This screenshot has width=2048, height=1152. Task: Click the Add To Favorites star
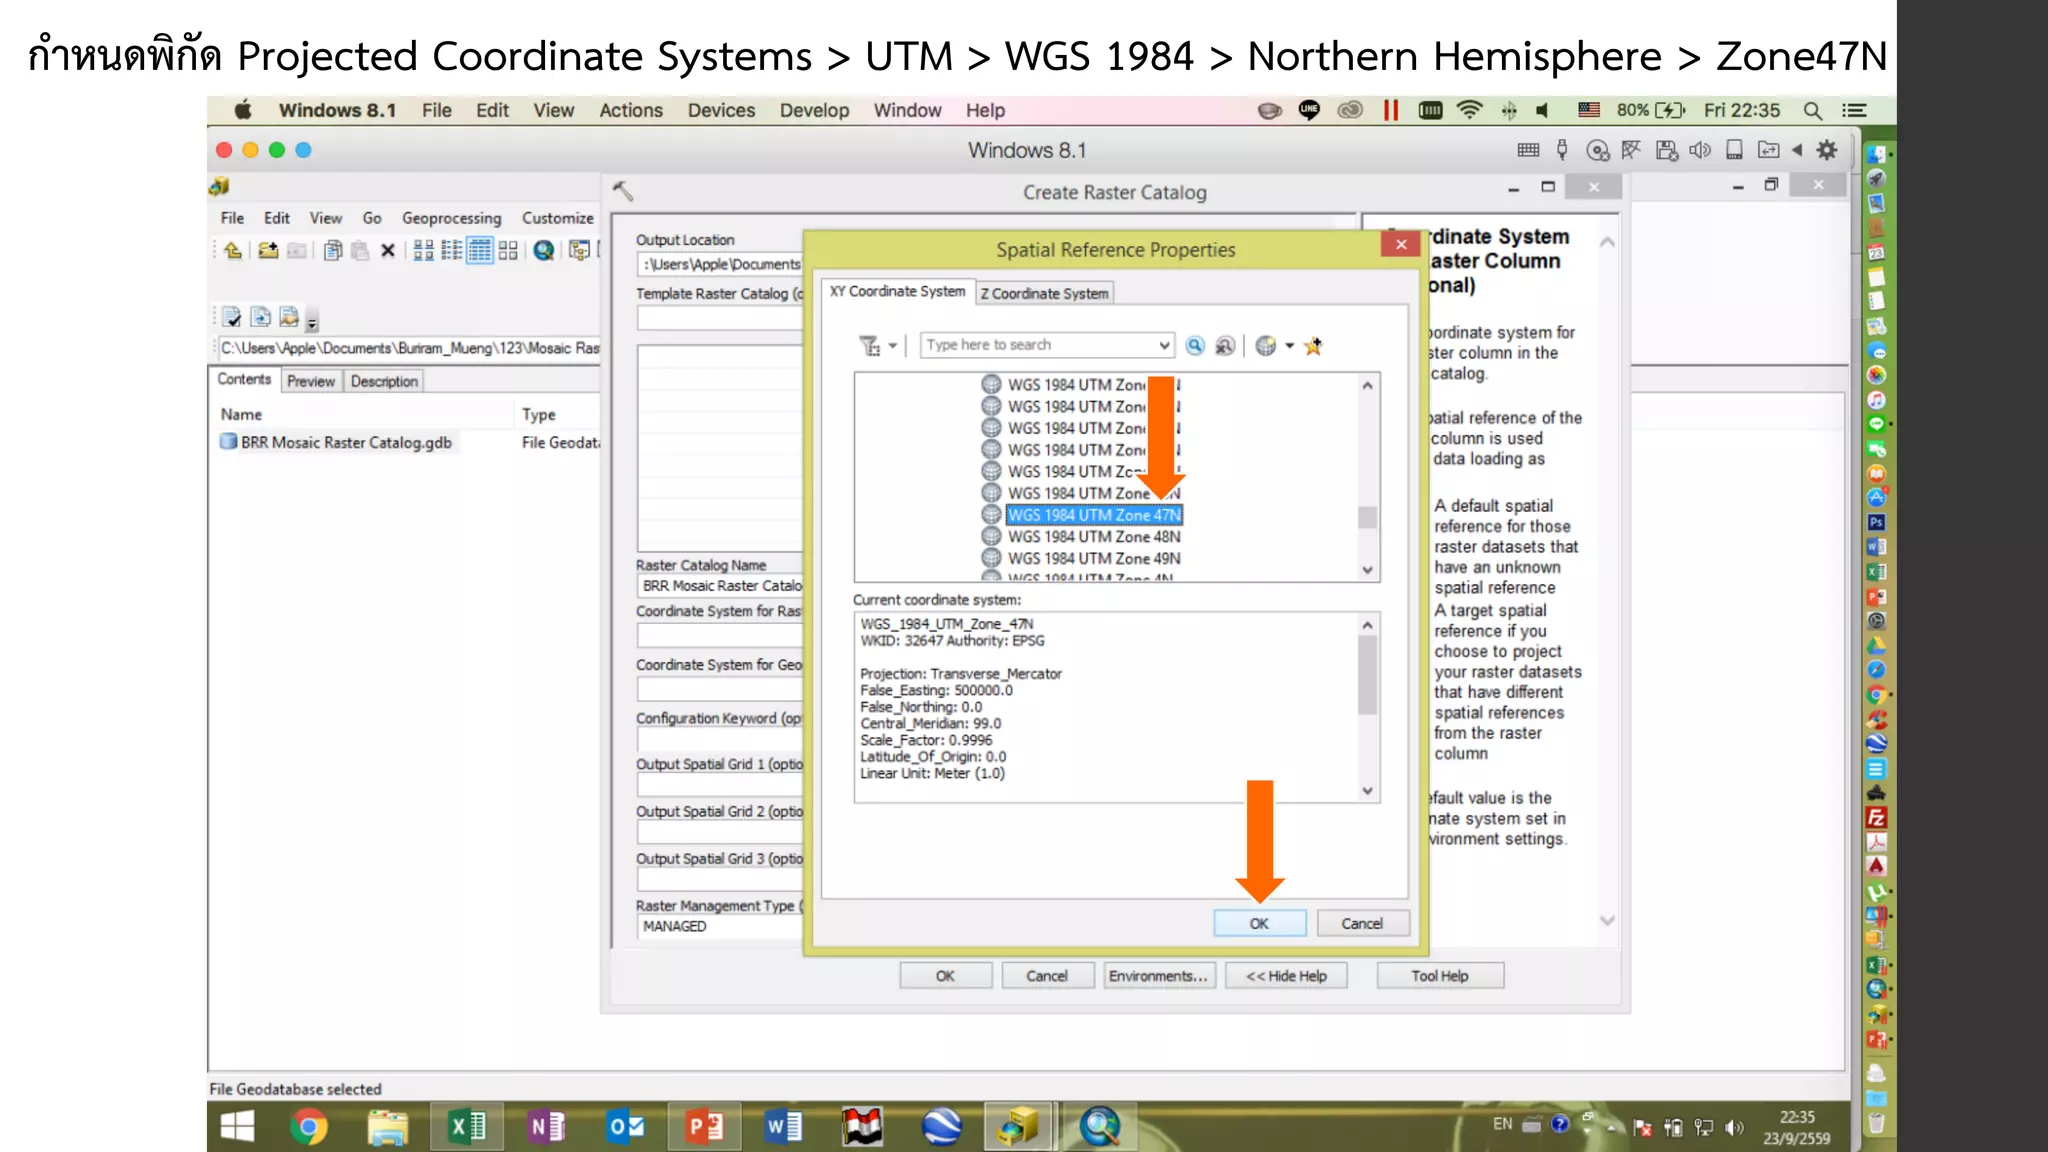(x=1313, y=346)
